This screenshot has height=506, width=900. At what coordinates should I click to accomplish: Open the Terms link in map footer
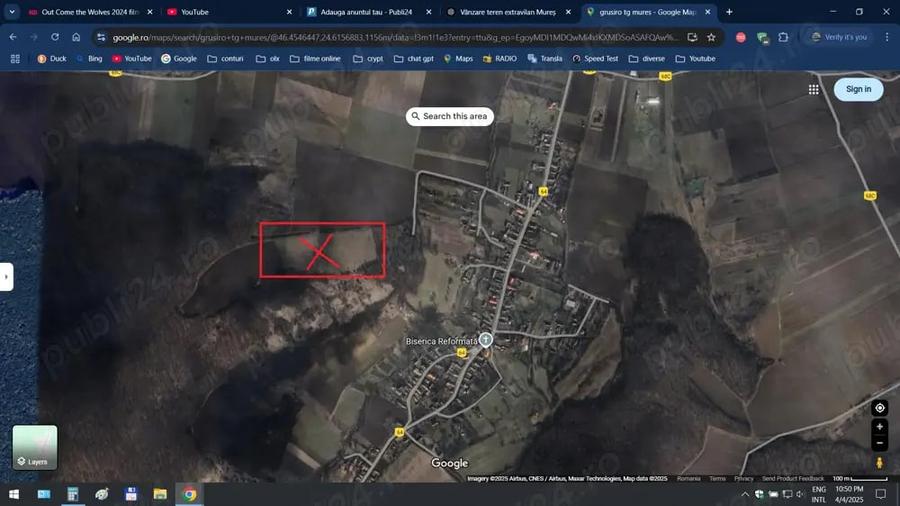coord(717,478)
